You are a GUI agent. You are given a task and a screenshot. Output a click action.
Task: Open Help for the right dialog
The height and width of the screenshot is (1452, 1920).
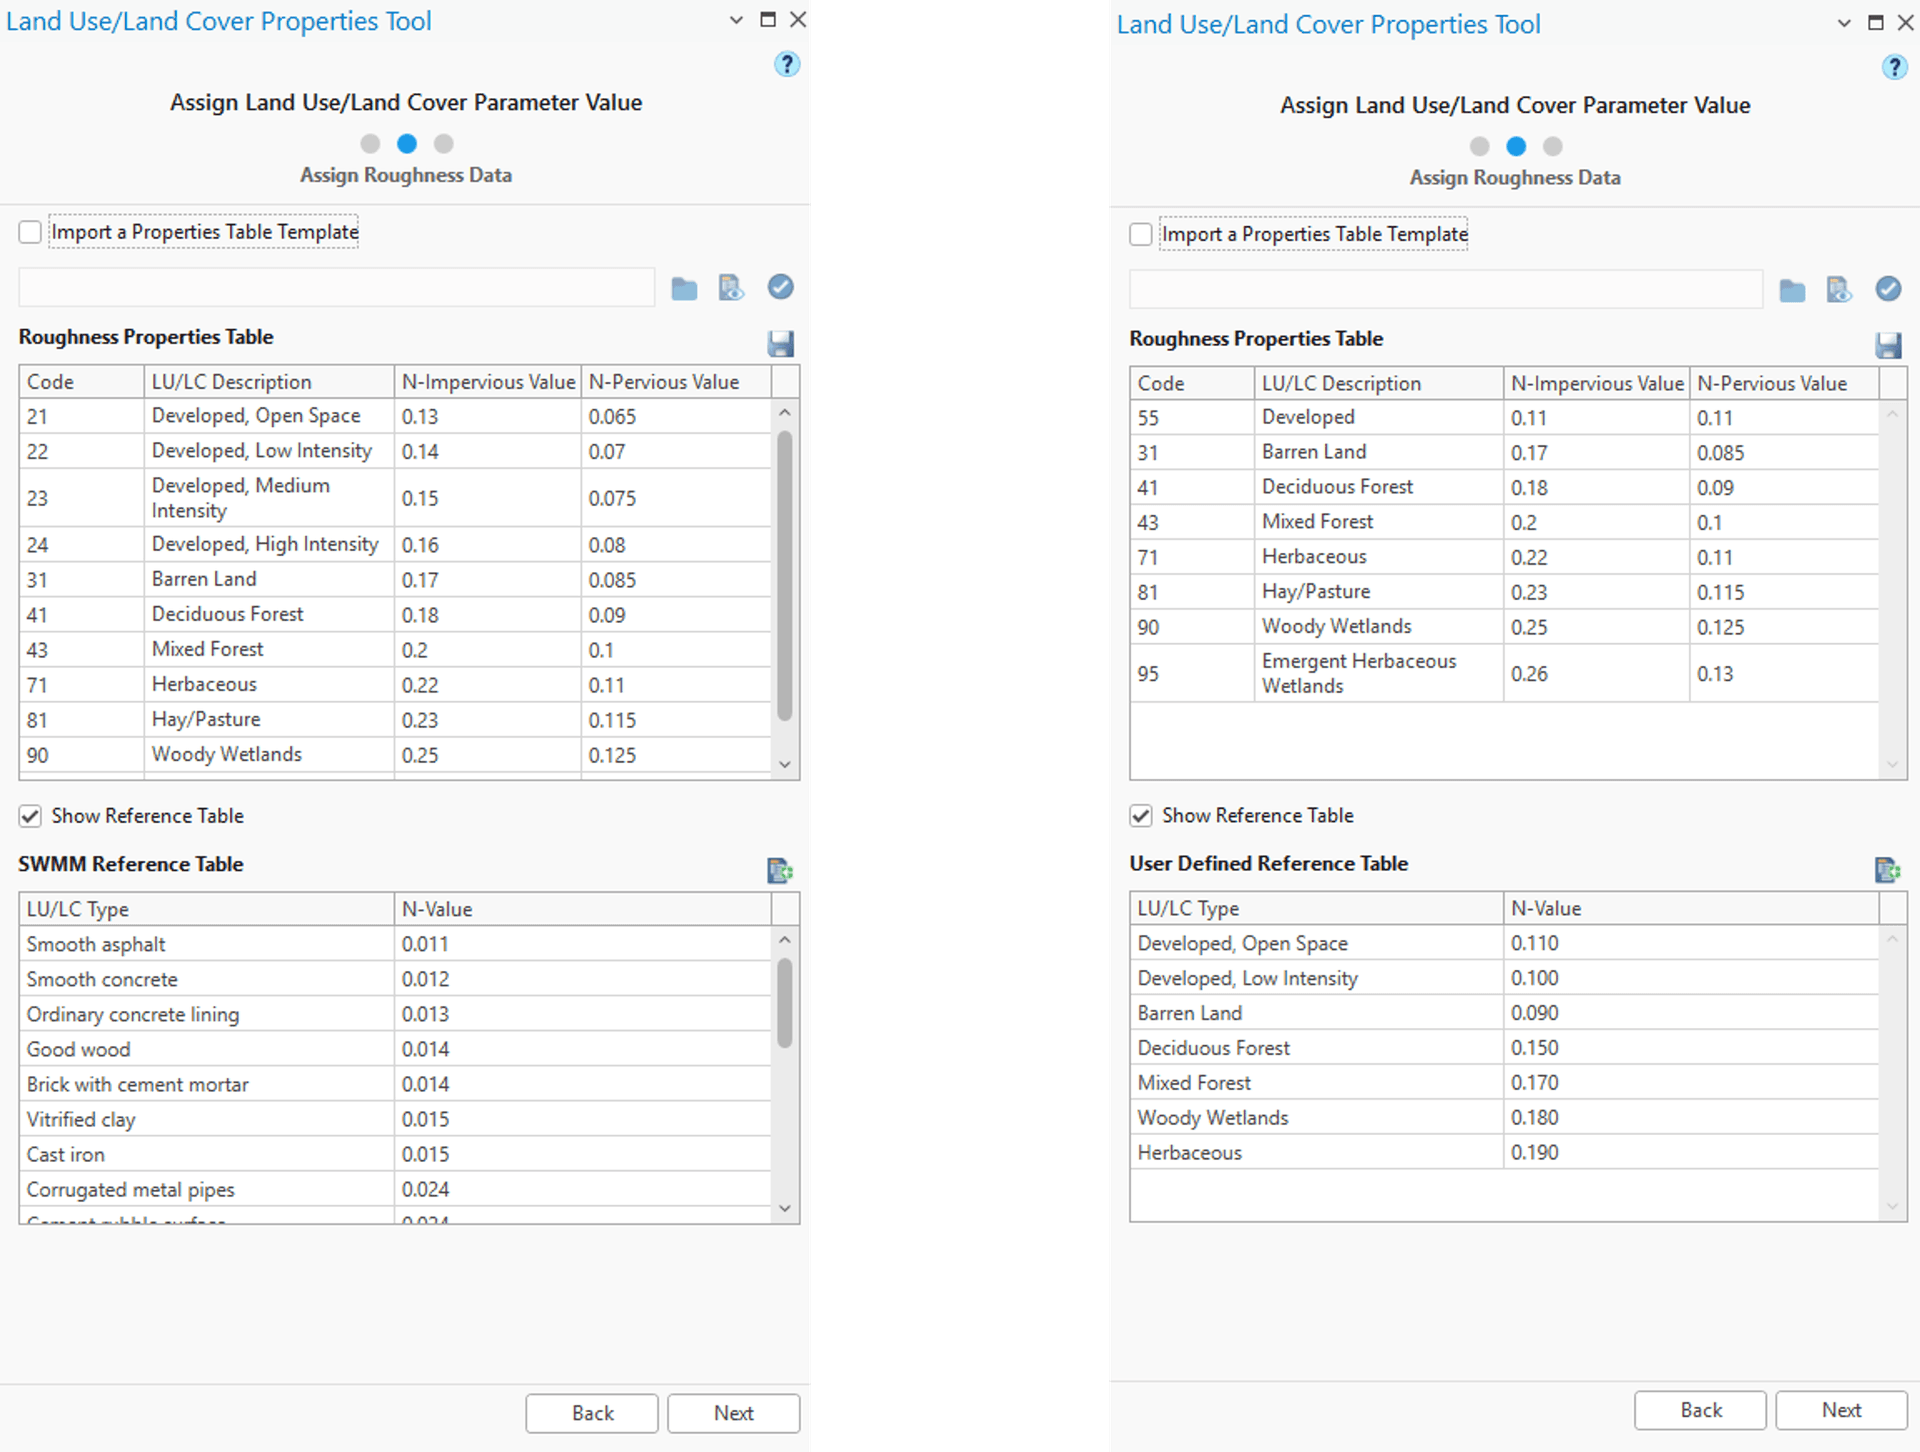coord(1895,68)
